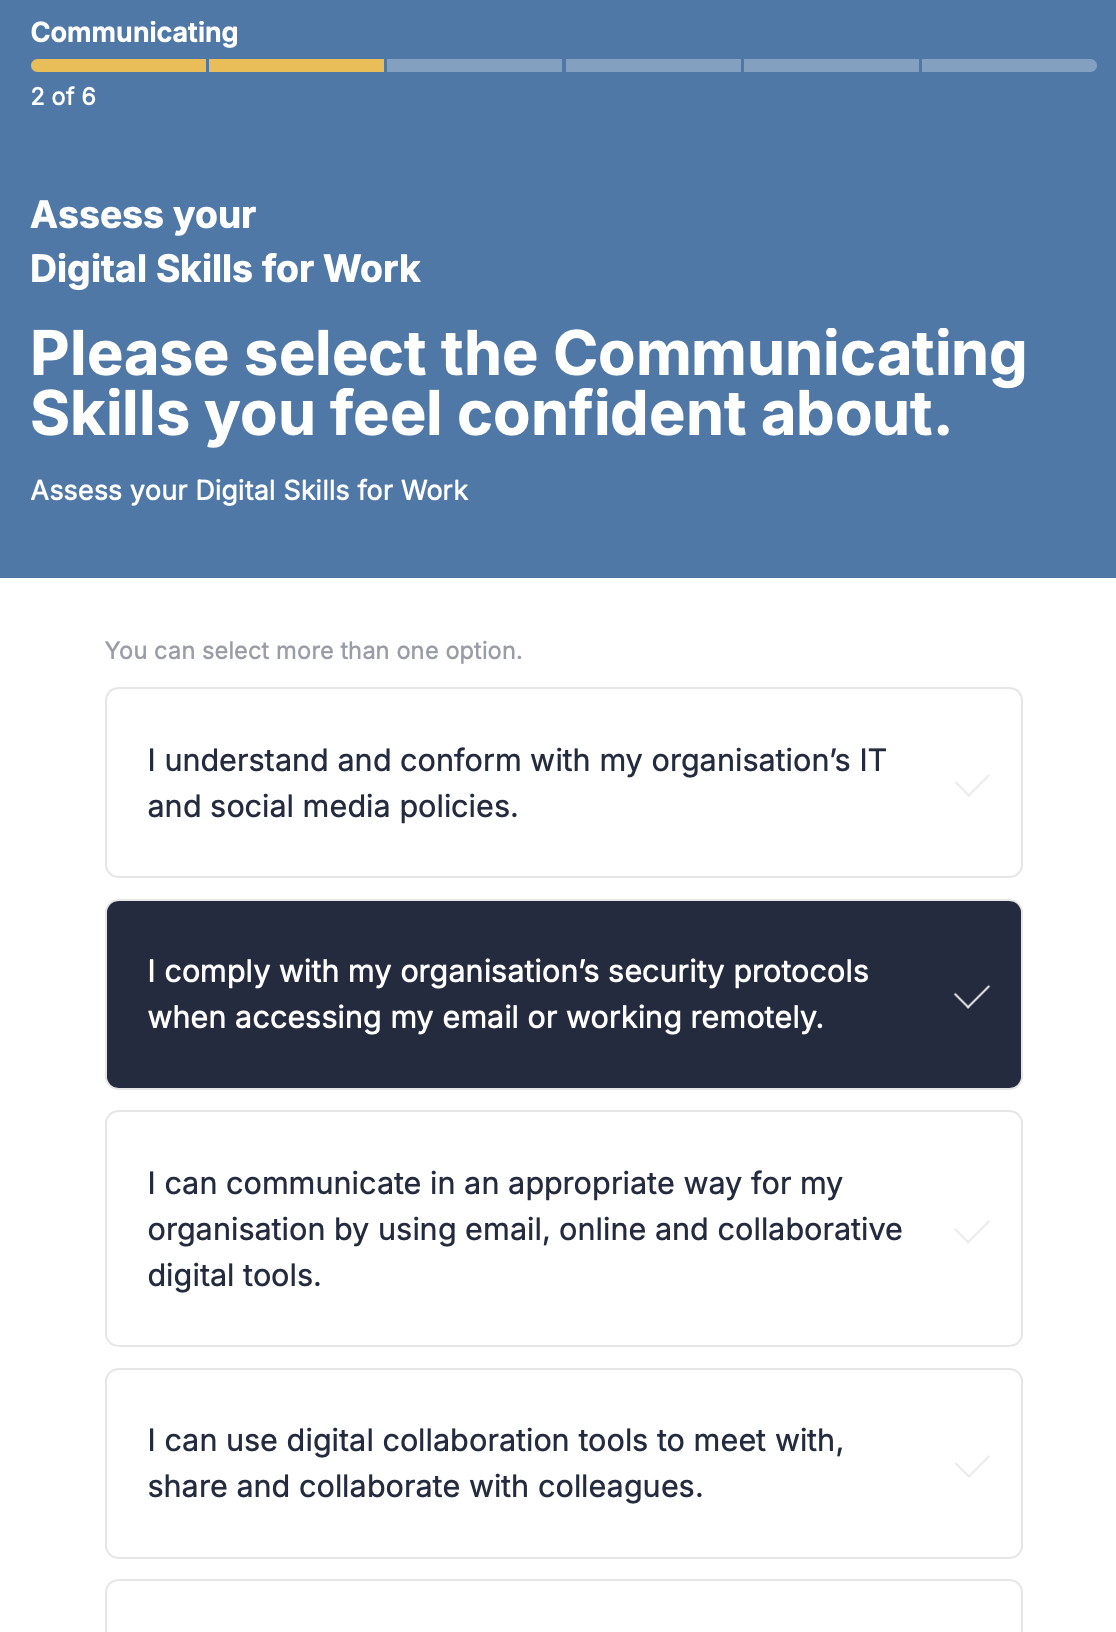Choose "I can use digital collaboration tools" option

496,1463
